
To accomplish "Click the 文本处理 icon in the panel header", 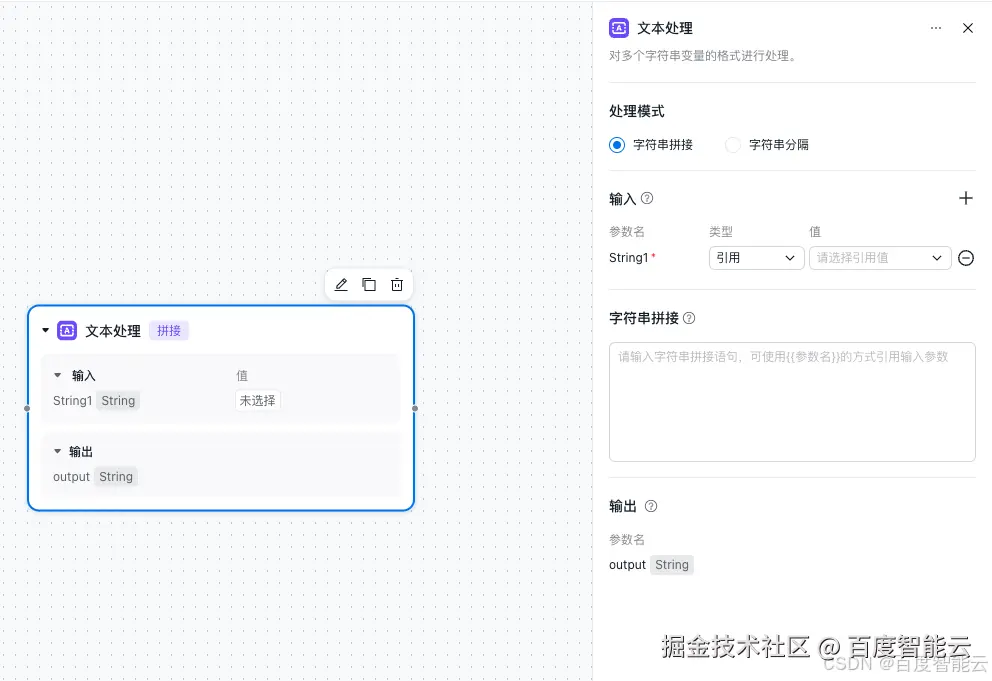I will (617, 28).
